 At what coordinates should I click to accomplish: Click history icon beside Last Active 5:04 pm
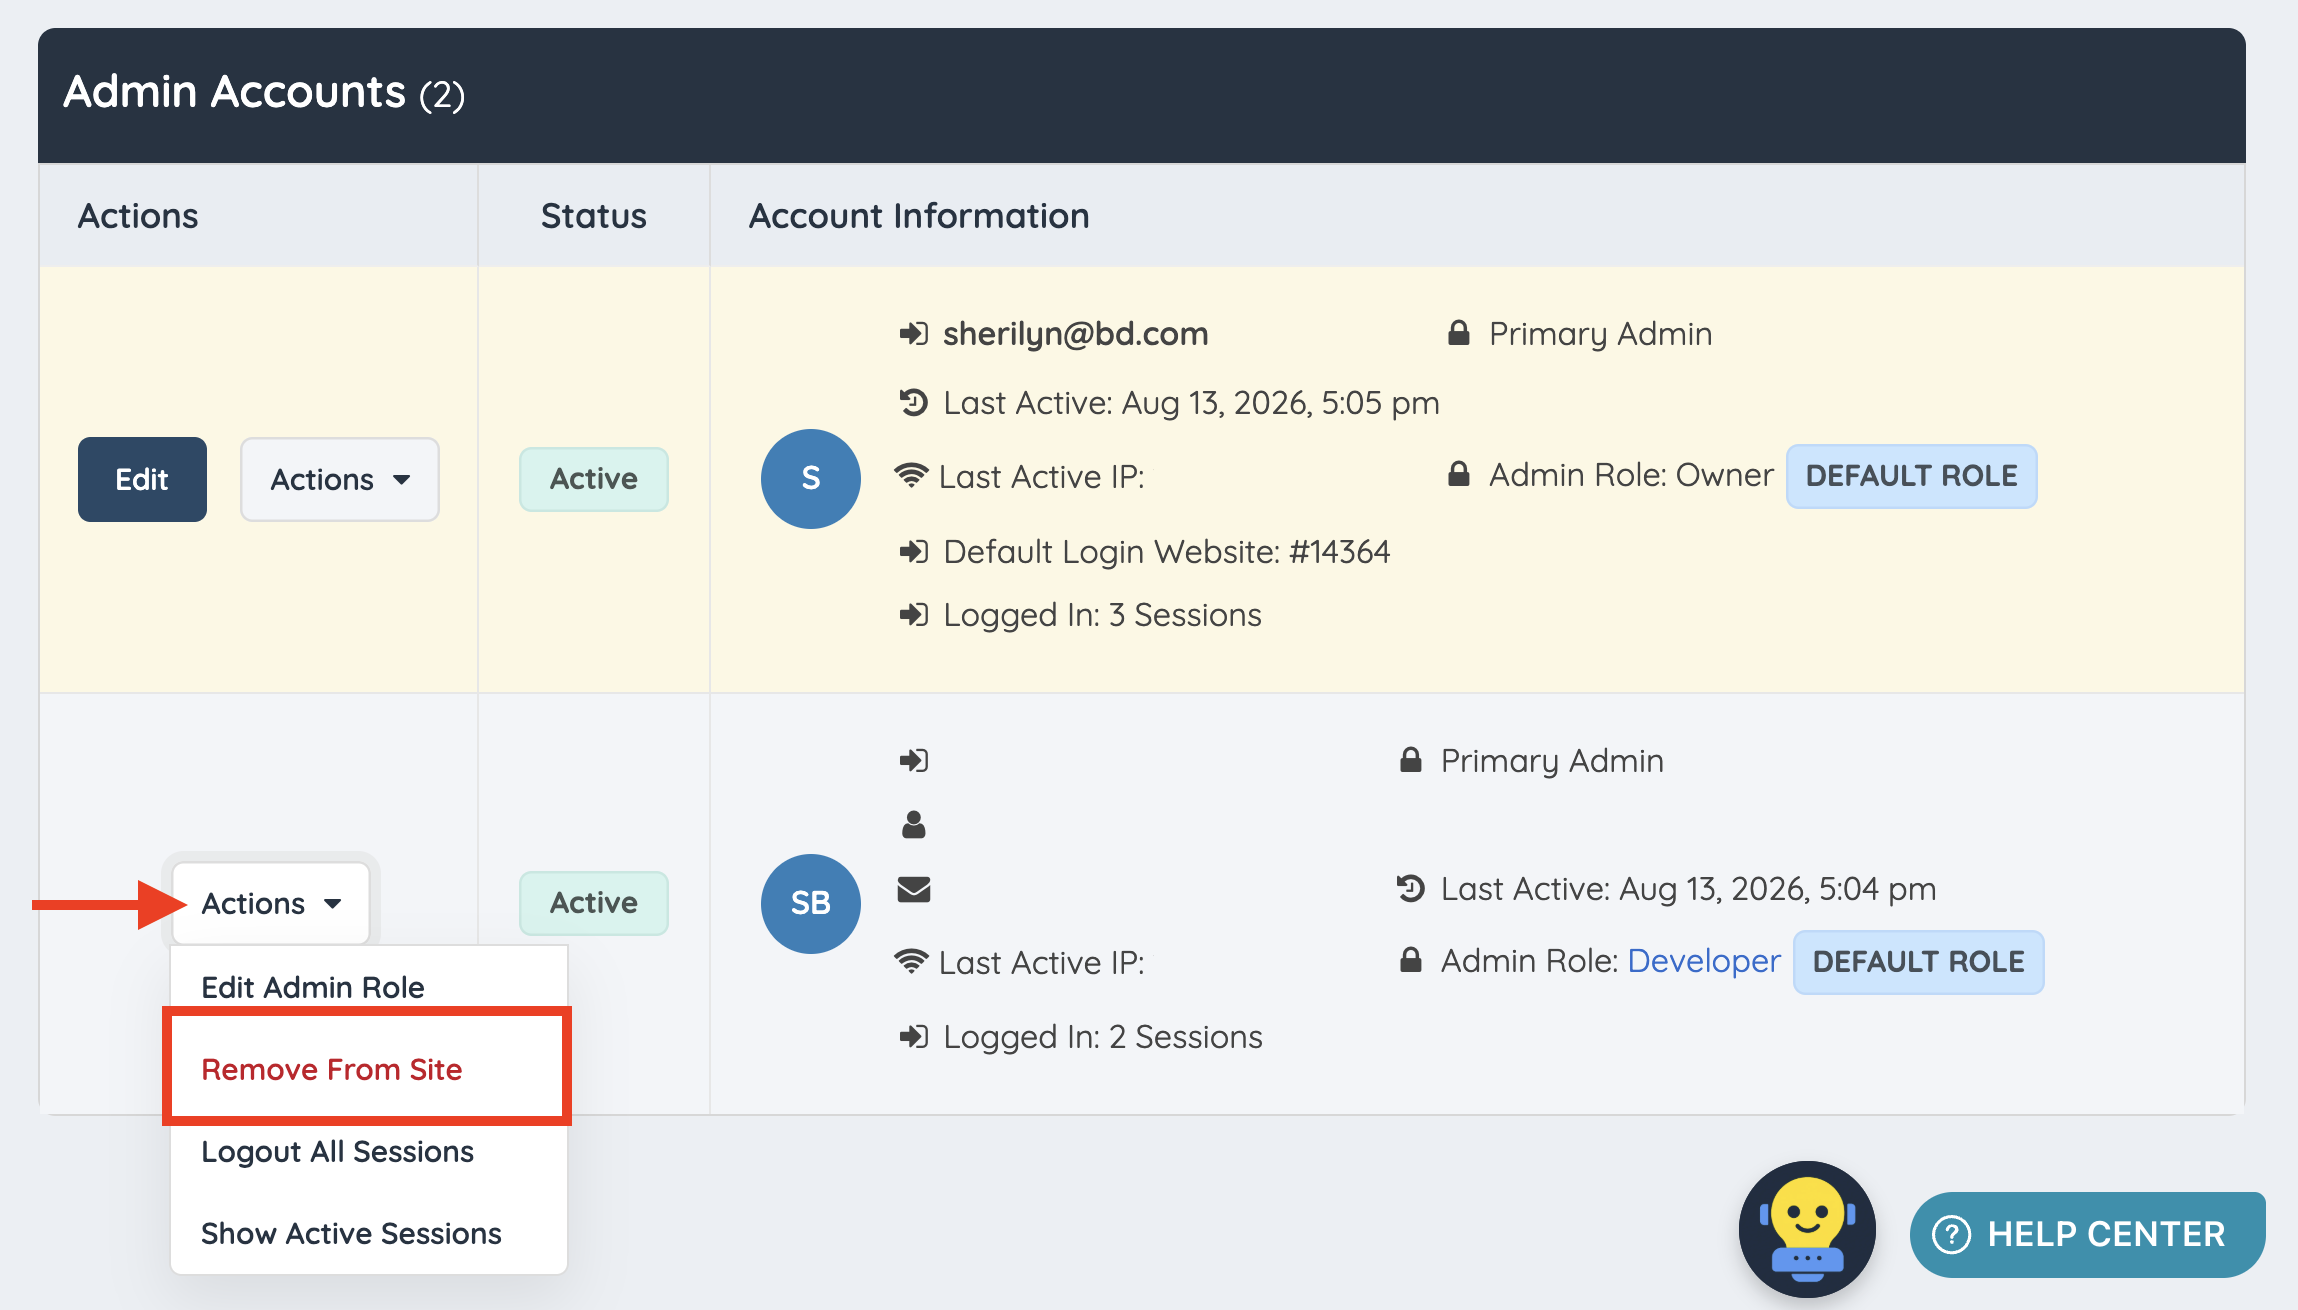[1411, 888]
